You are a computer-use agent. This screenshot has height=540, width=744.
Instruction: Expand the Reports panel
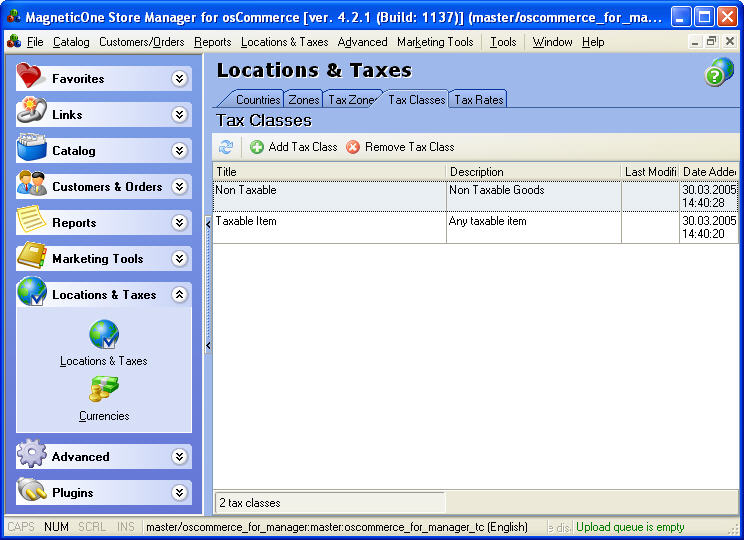(179, 223)
